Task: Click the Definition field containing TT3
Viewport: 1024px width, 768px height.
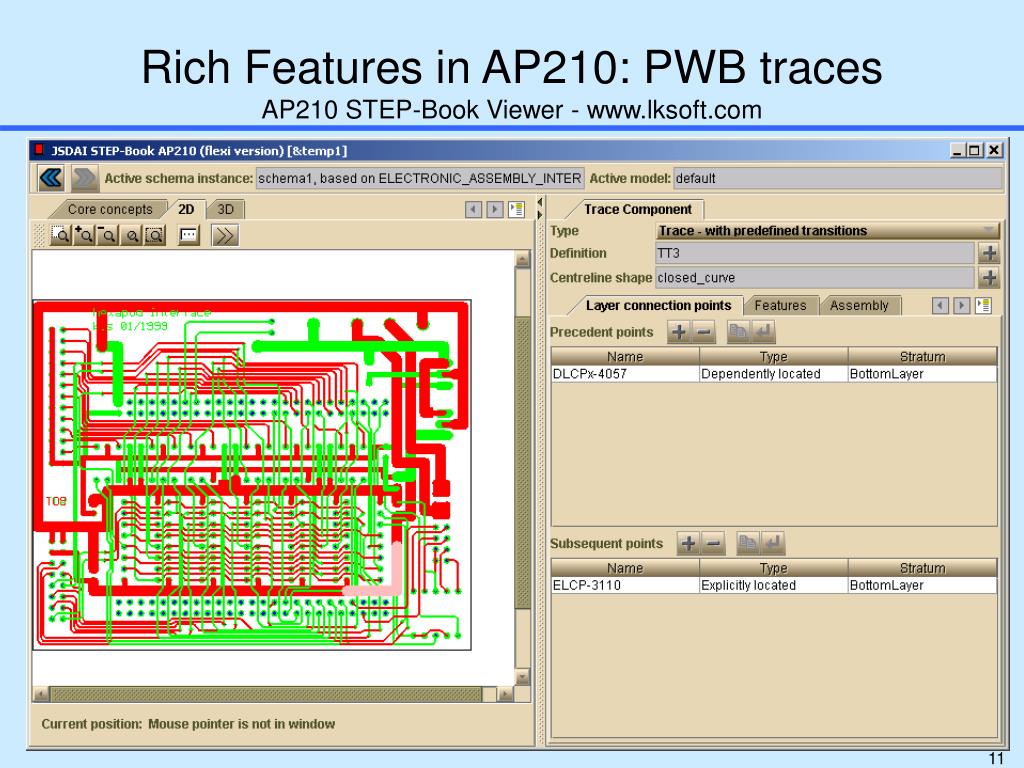Action: (x=815, y=253)
